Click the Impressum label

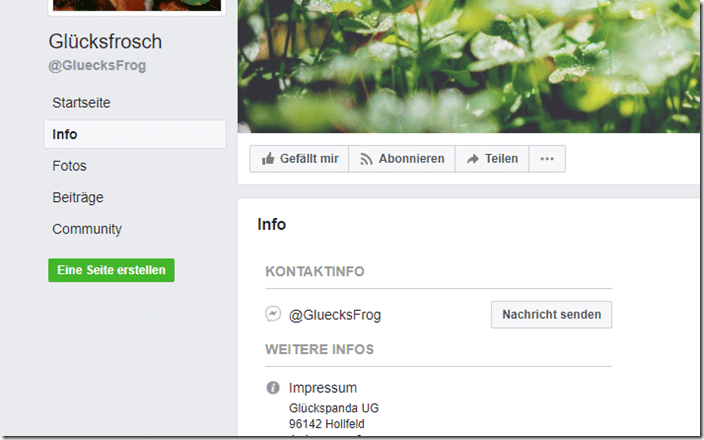pos(323,387)
